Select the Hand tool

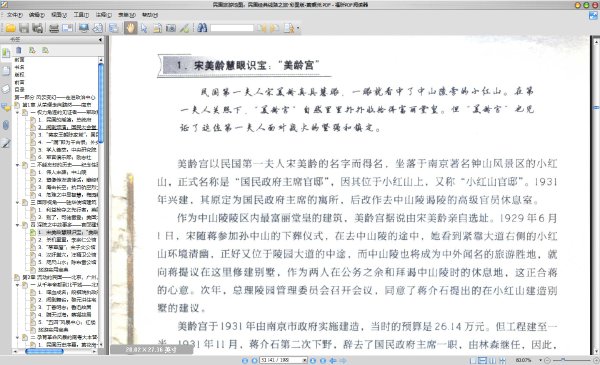130,28
